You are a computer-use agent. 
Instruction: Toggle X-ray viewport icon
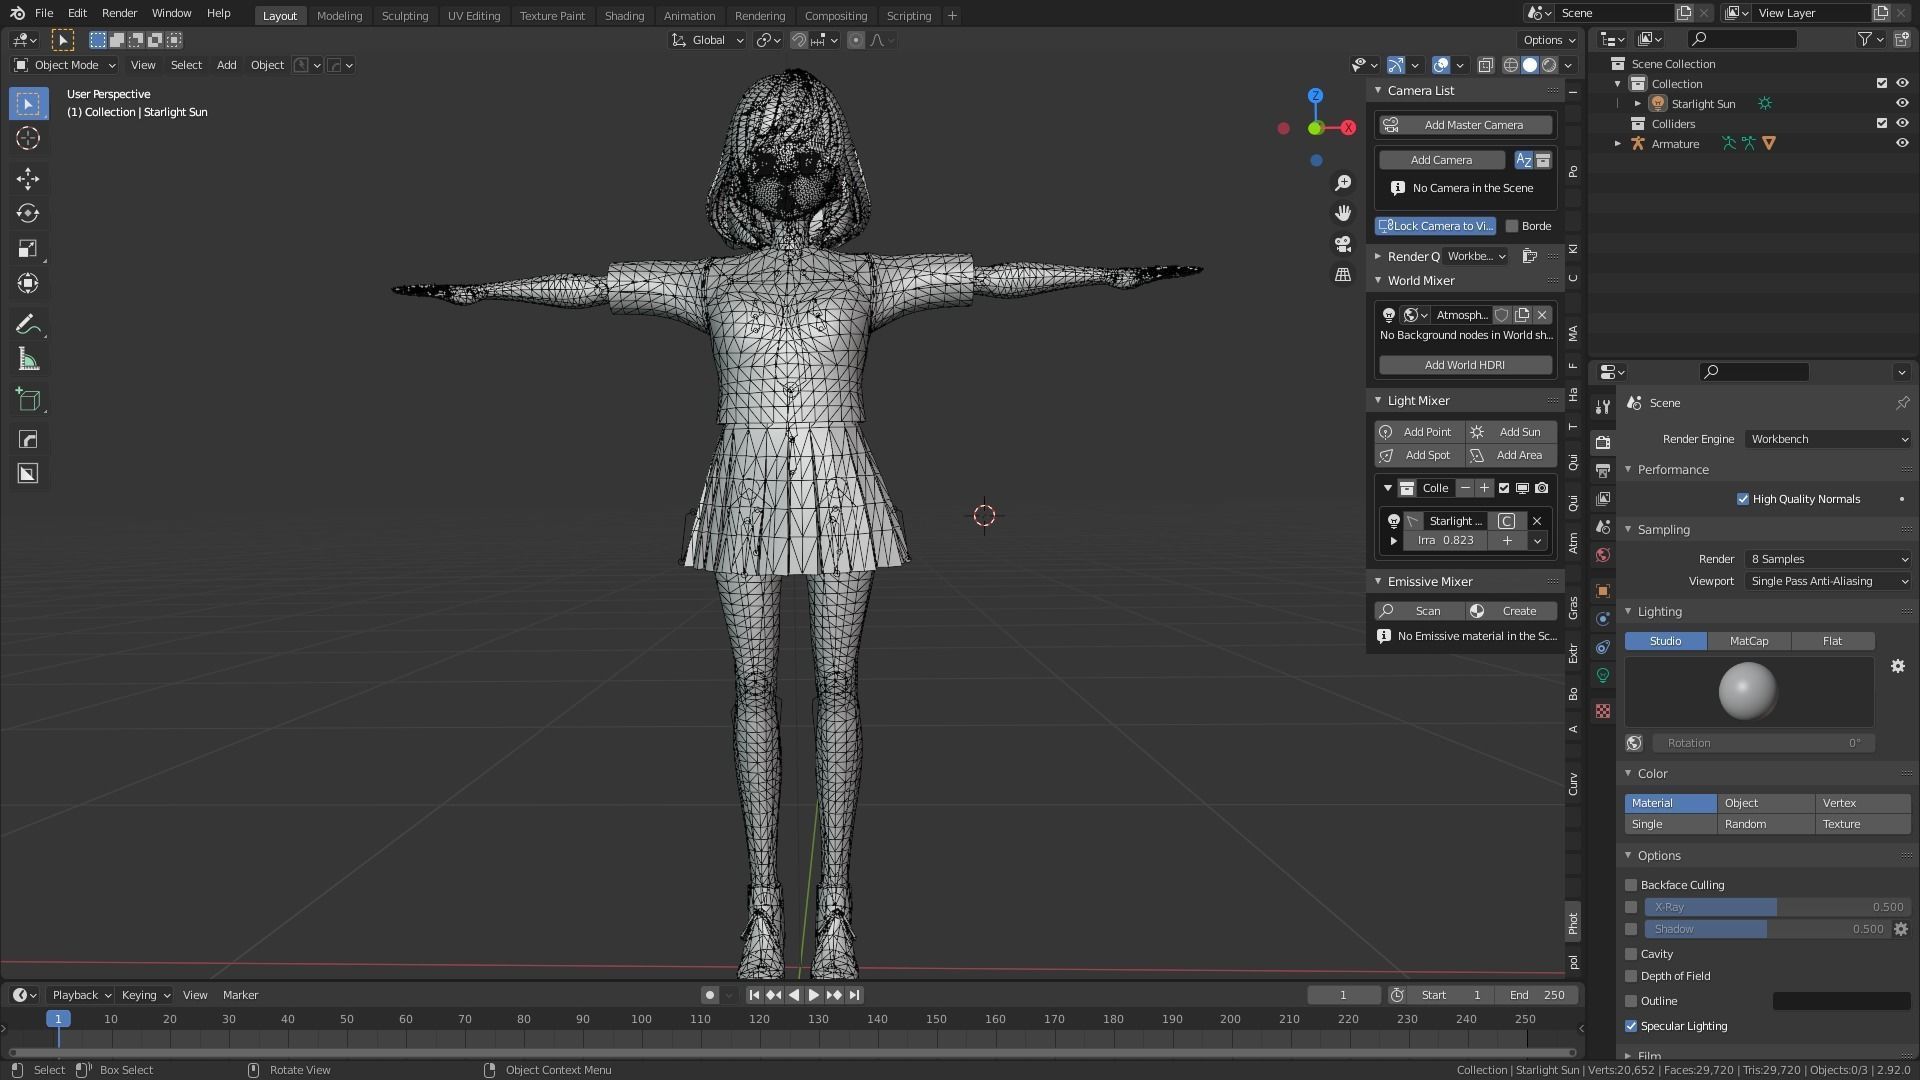tap(1486, 65)
